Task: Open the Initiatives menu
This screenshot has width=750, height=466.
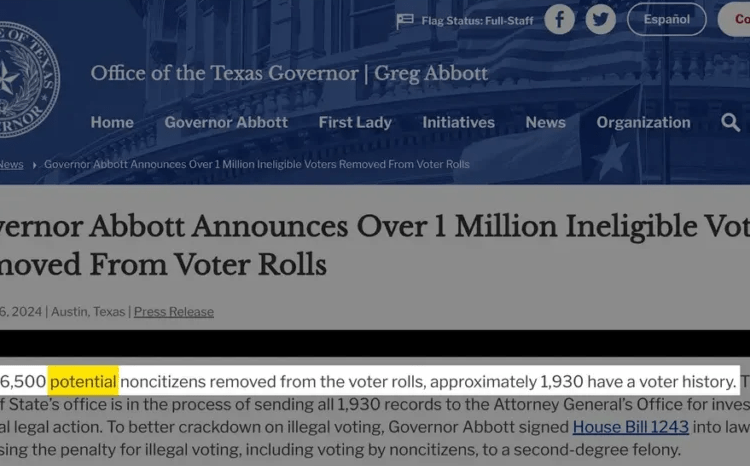Action: (458, 122)
